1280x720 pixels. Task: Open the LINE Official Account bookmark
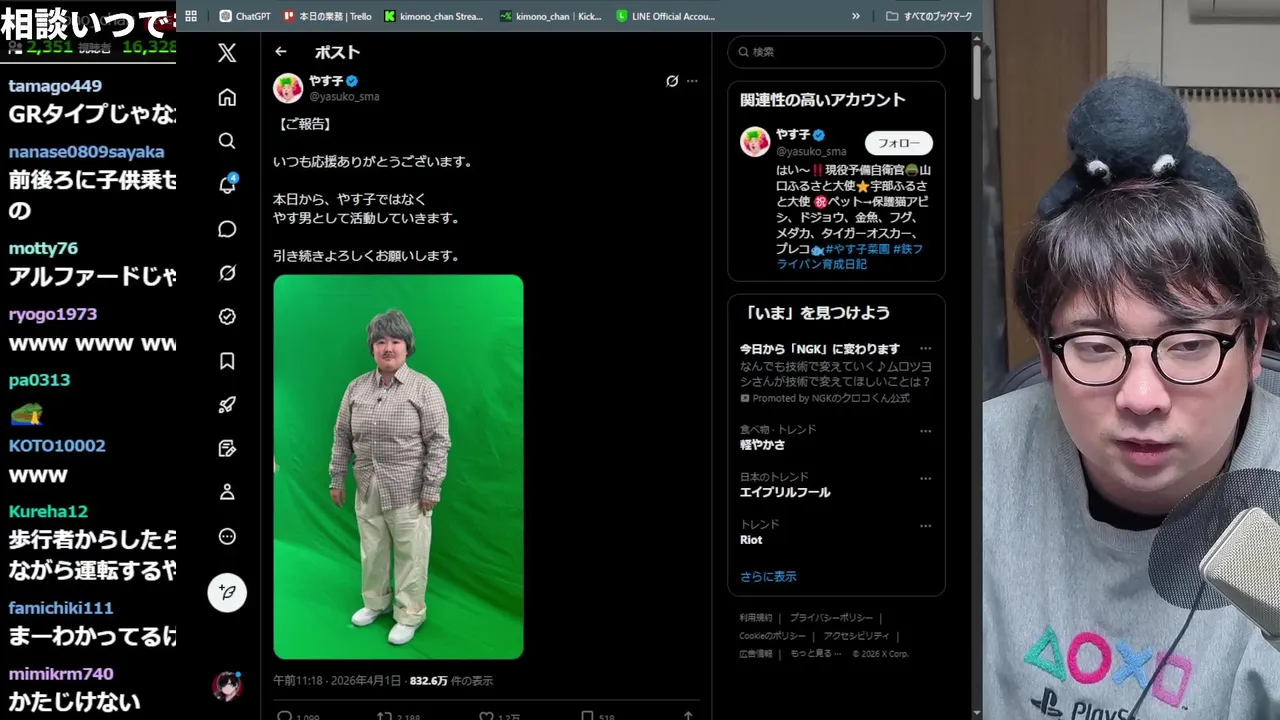[665, 16]
